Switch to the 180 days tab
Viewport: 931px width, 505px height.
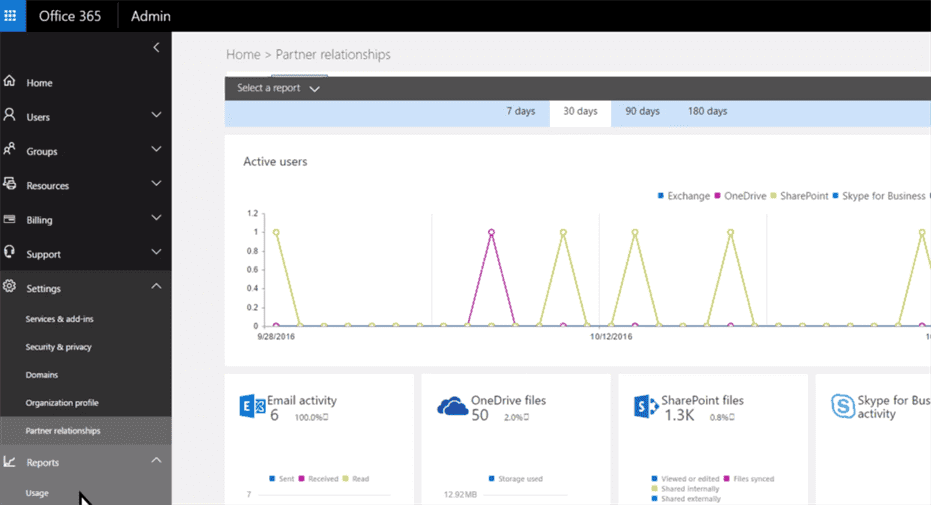pyautogui.click(x=707, y=112)
